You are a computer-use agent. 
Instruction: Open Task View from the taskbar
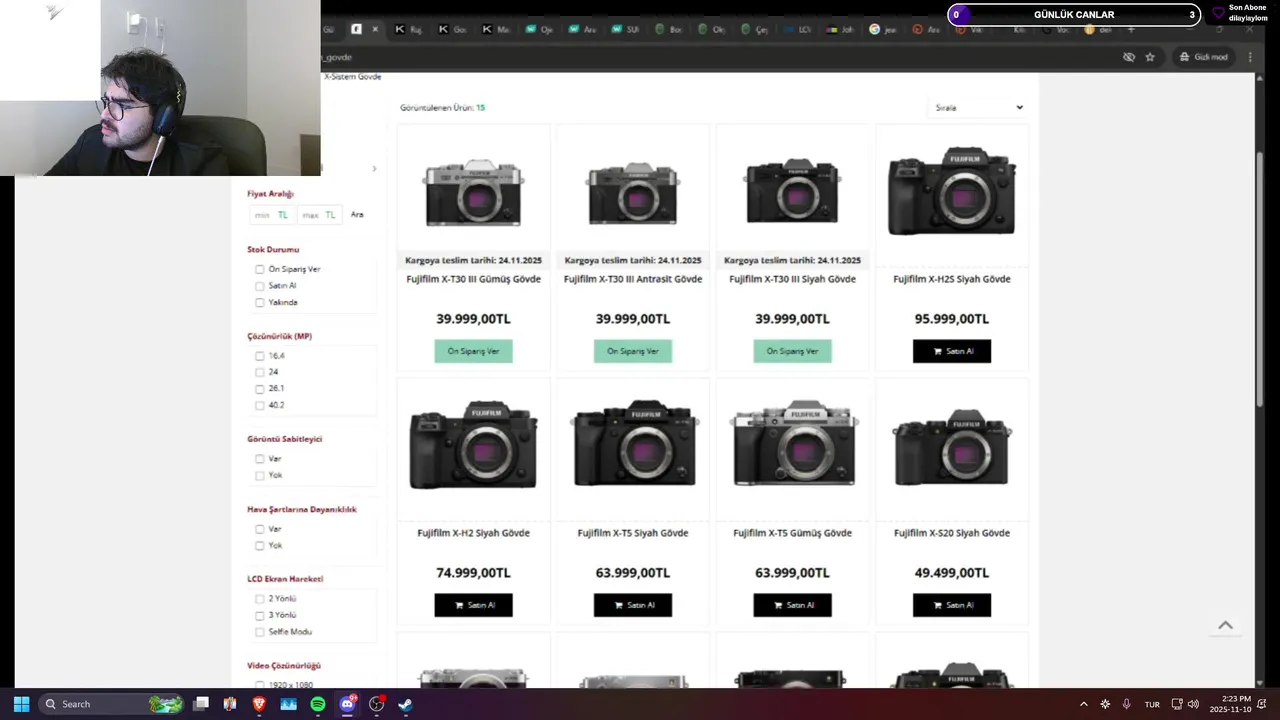(x=201, y=704)
